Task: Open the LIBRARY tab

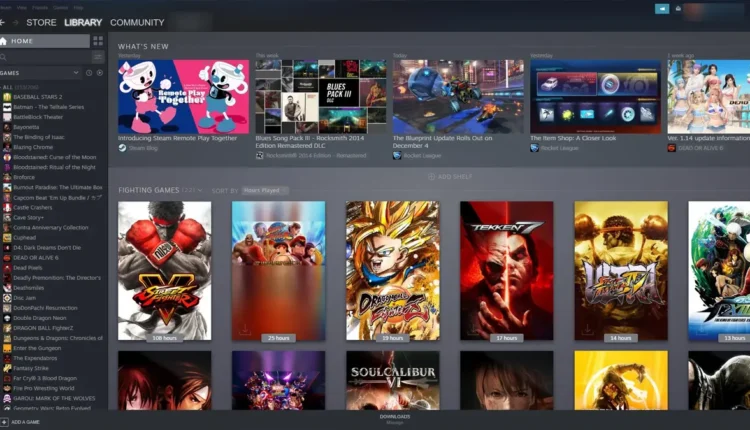Action: pyautogui.click(x=83, y=22)
